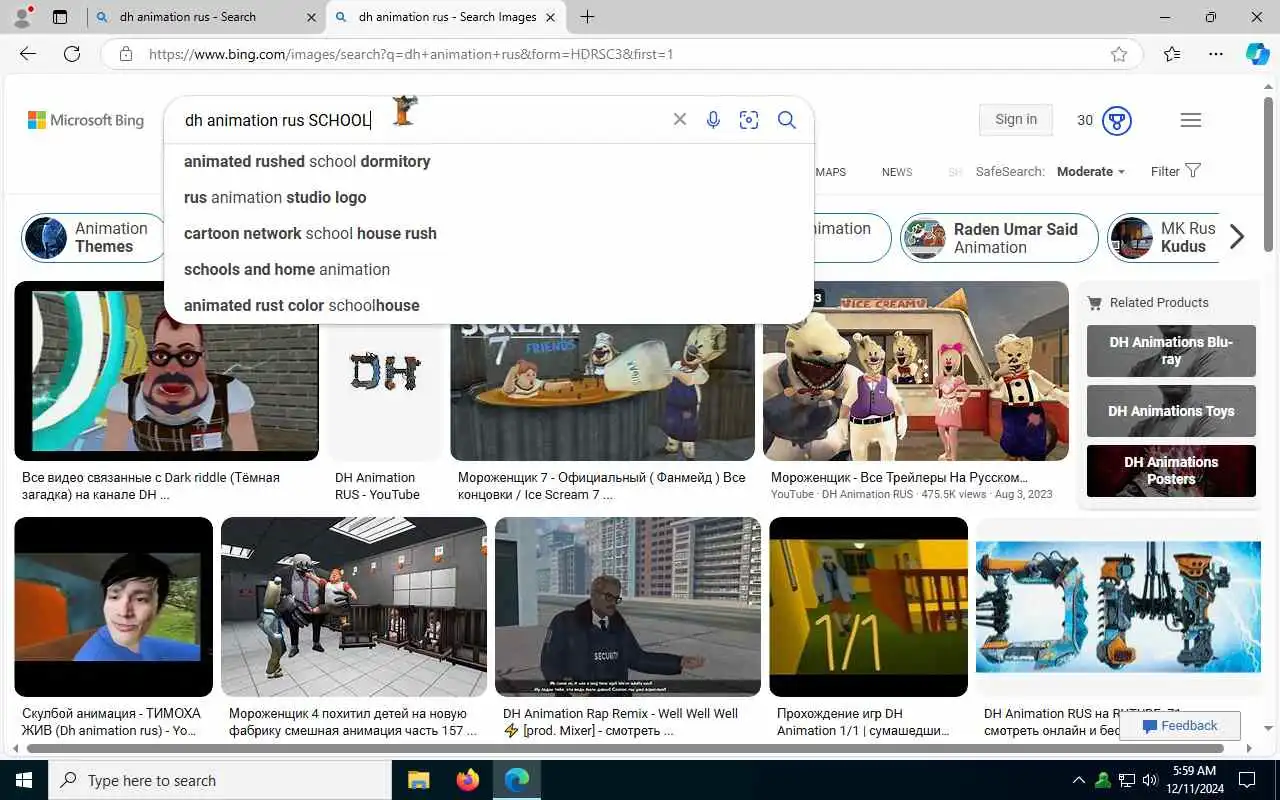Screen dimensions: 1280x800
Task: Open blue robotic DH logo thumbnail
Action: click(x=1118, y=607)
